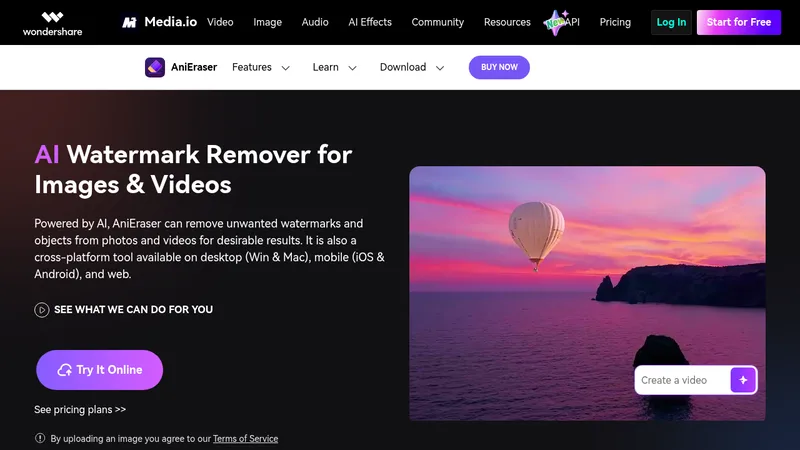
Task: Click the Media.io logo icon
Action: click(130, 22)
